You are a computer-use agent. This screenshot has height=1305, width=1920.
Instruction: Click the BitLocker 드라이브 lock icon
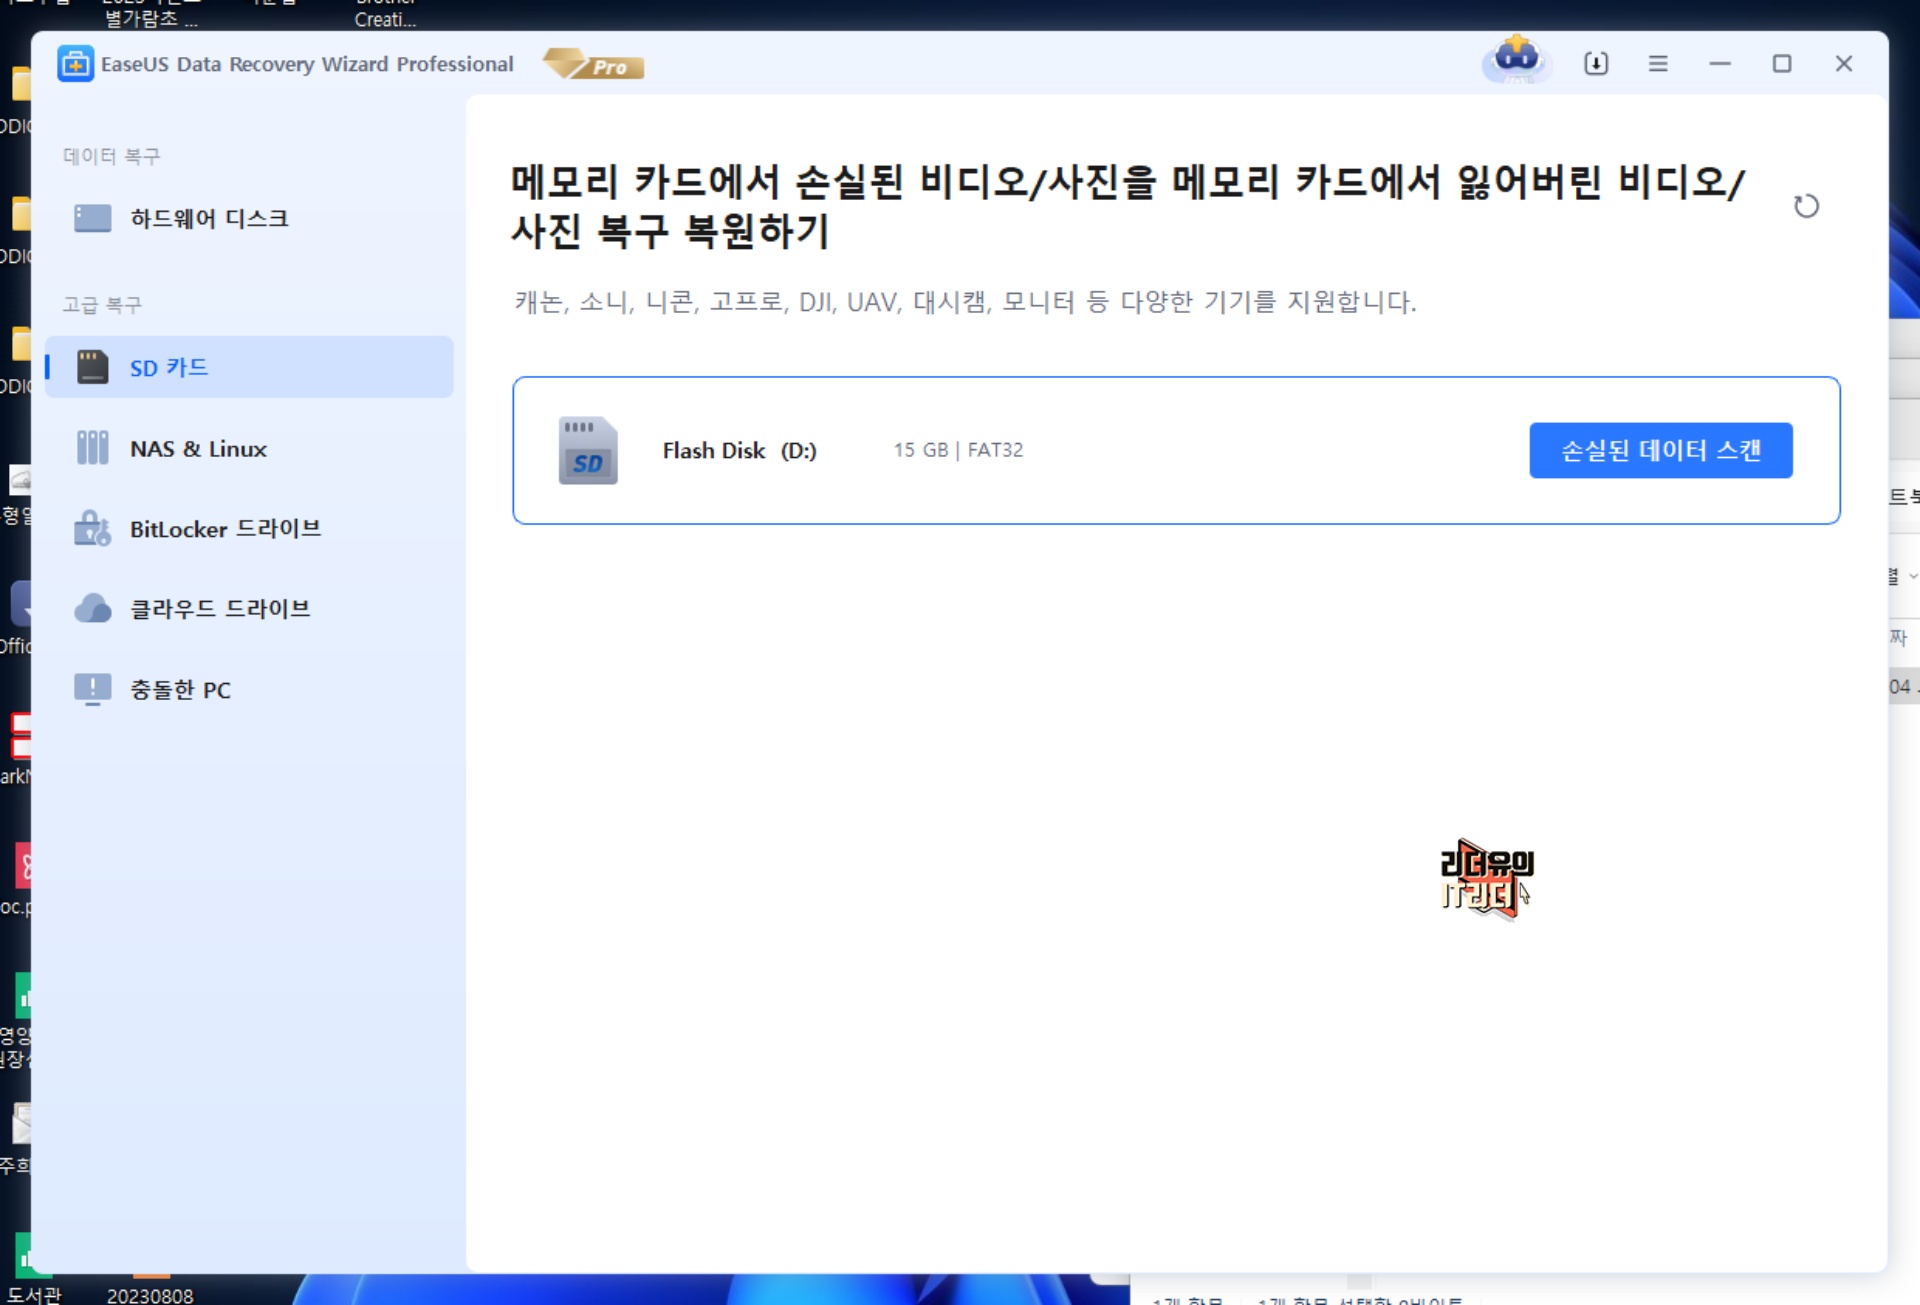click(92, 528)
